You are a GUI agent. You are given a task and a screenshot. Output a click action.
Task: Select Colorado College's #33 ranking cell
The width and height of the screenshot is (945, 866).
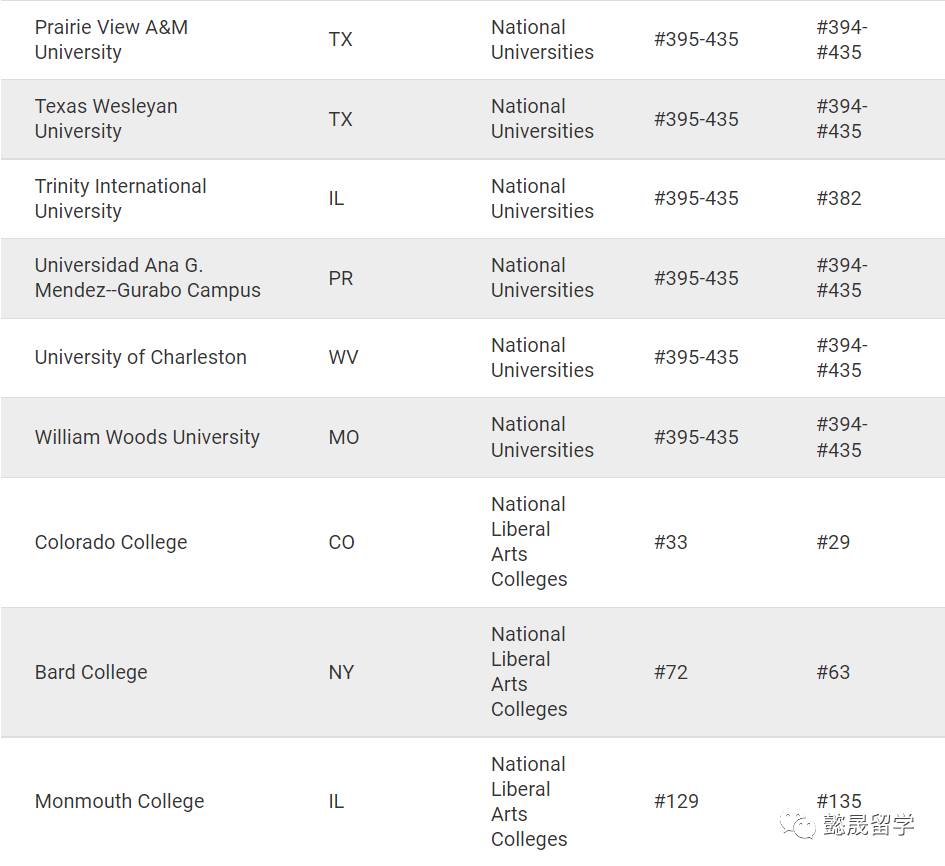pos(671,542)
